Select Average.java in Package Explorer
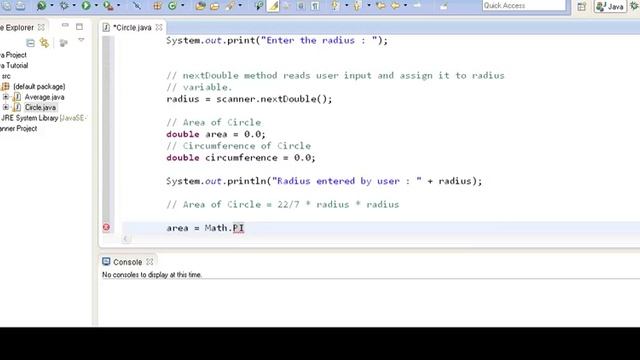640x360 pixels. pyautogui.click(x=44, y=97)
